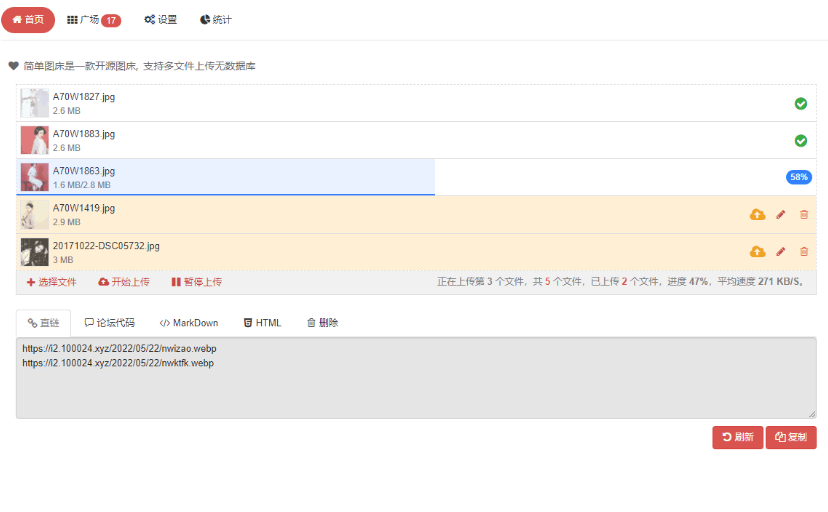
Task: Click the file name A70W1419.jpg
Action: [84, 207]
